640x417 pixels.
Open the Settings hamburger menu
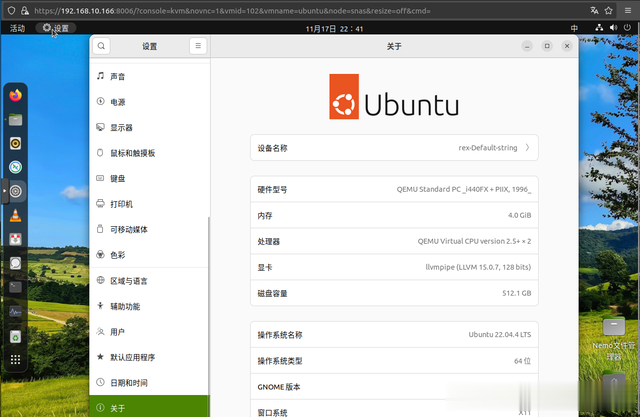(198, 46)
